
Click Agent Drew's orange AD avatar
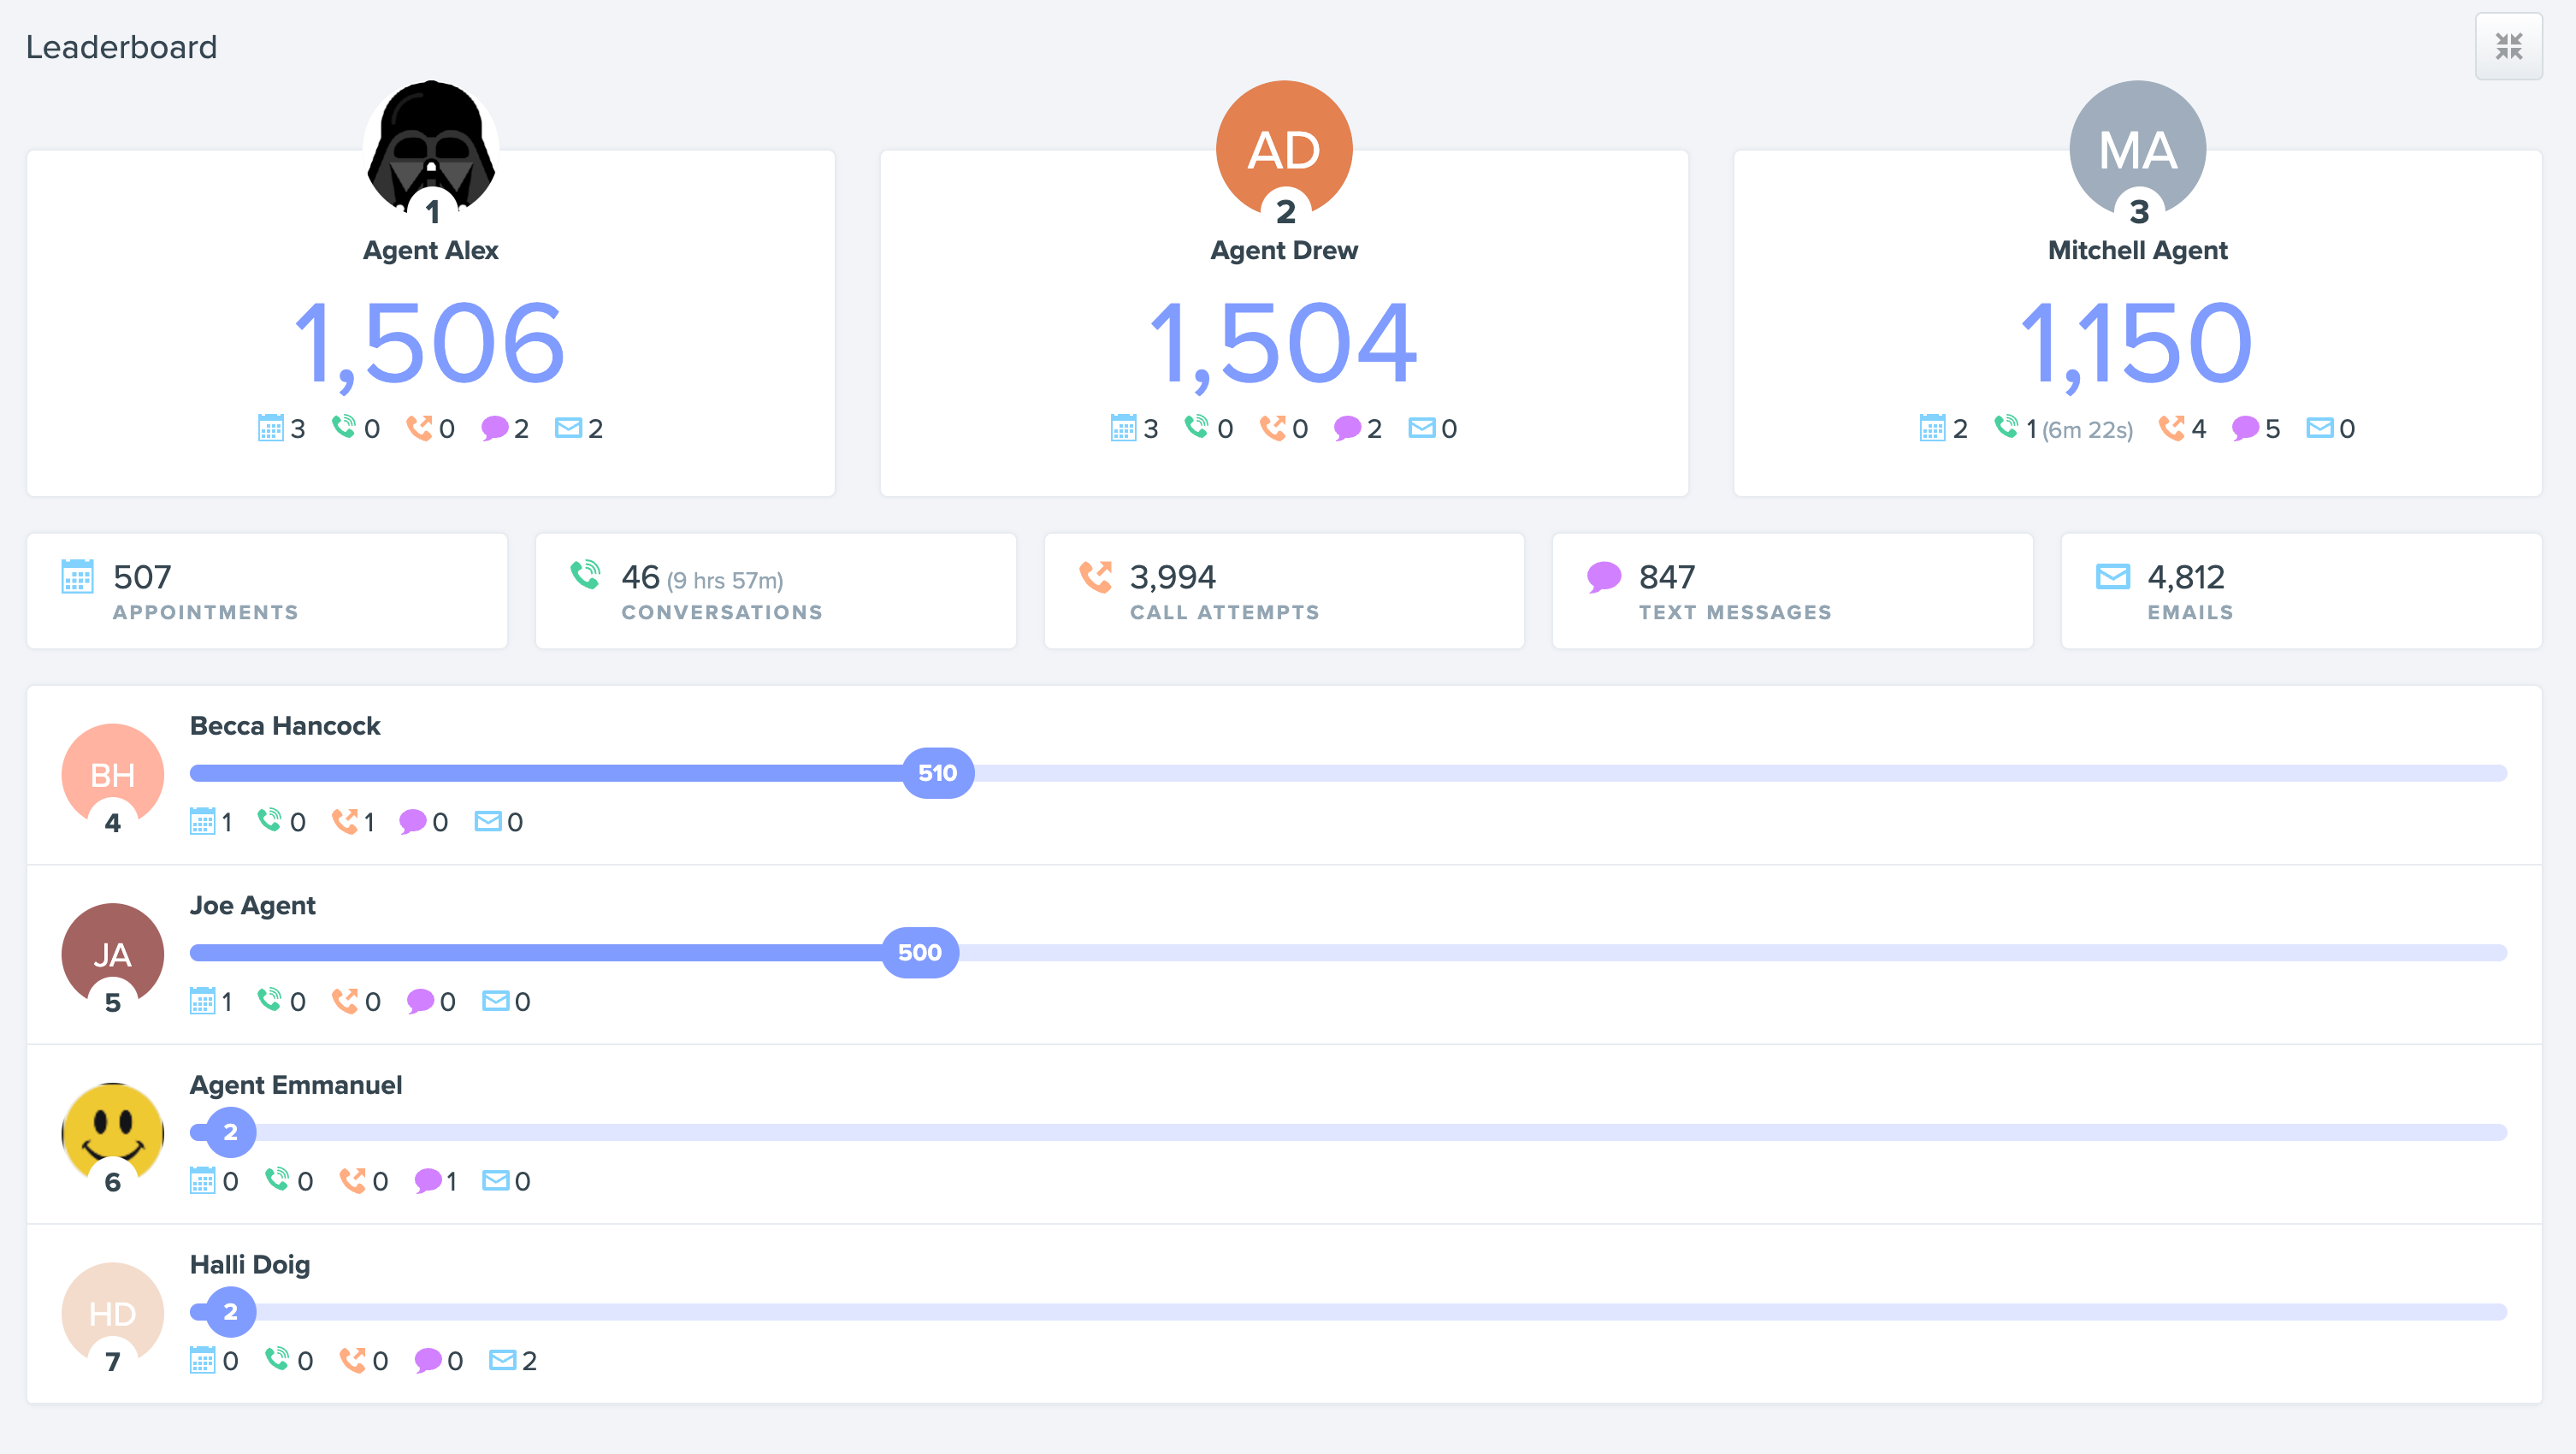click(x=1284, y=146)
